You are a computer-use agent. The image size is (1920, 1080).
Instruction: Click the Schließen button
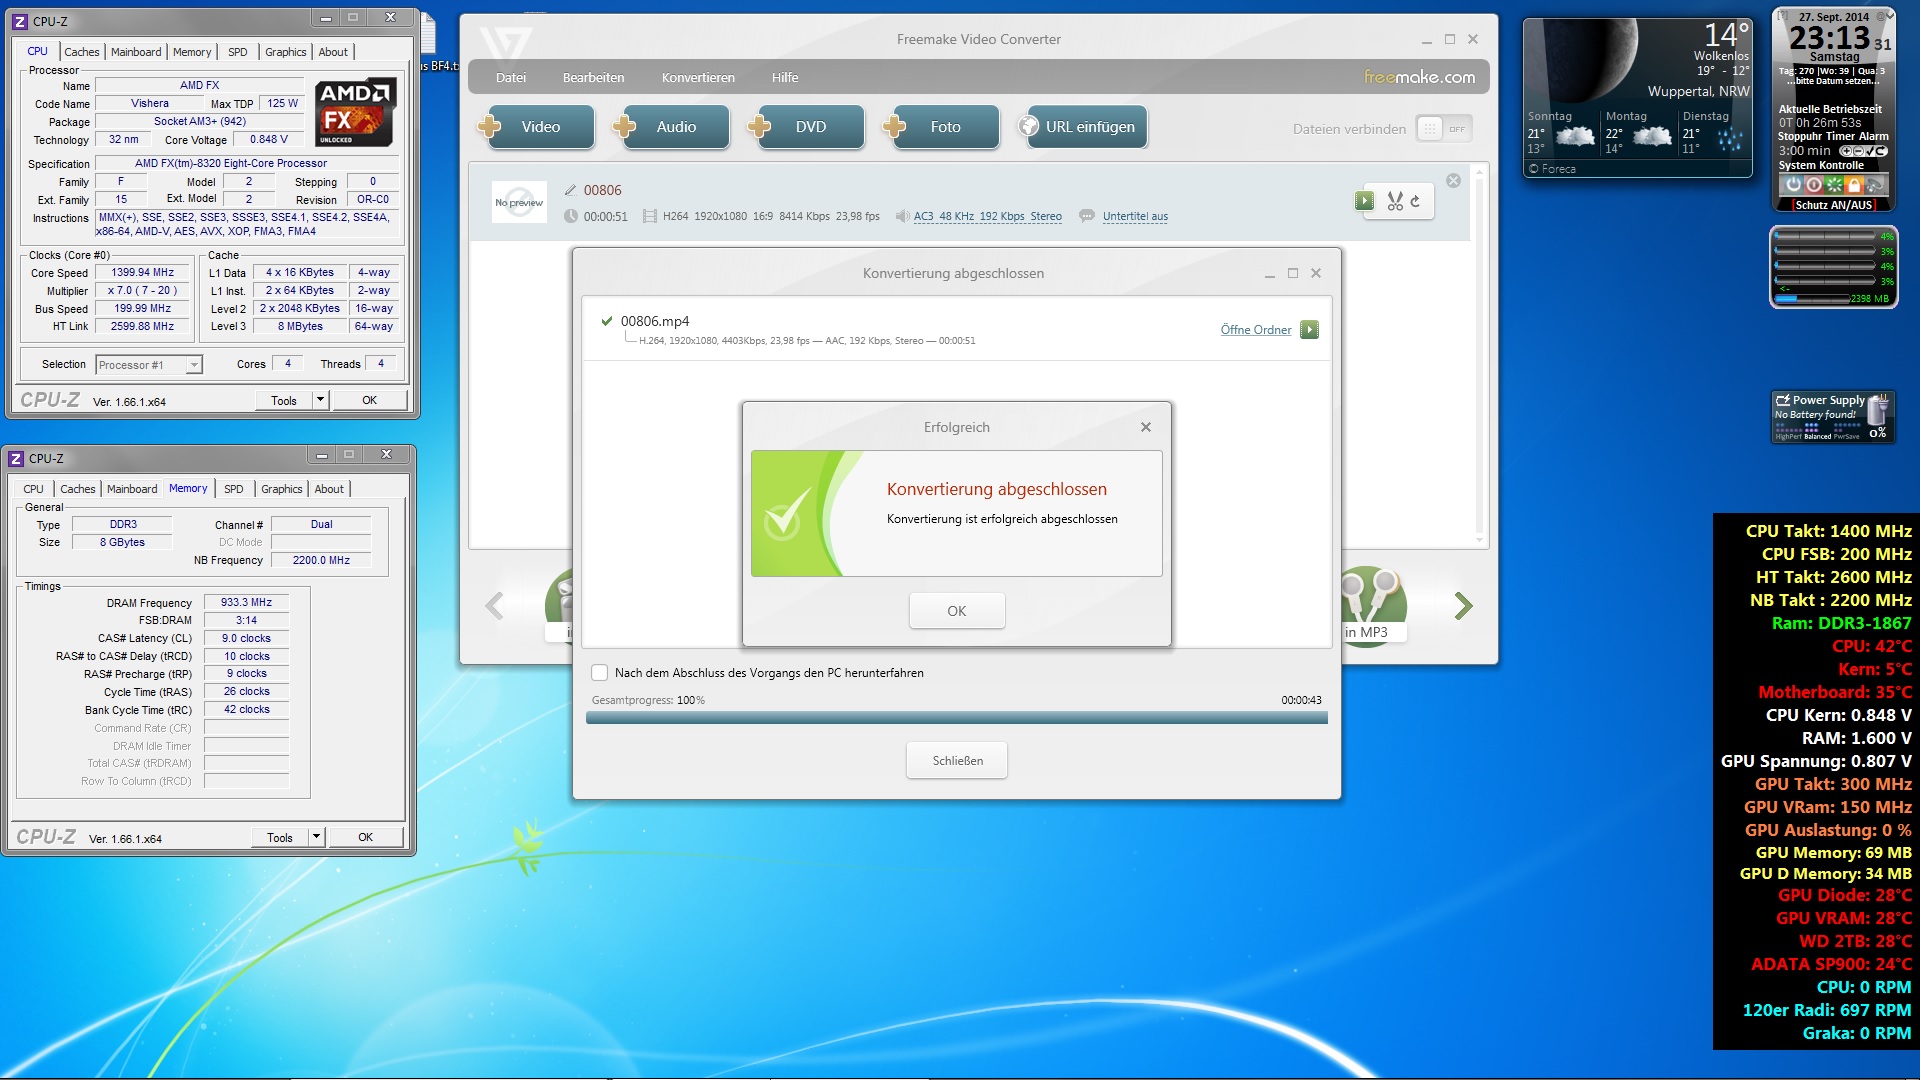coord(956,761)
